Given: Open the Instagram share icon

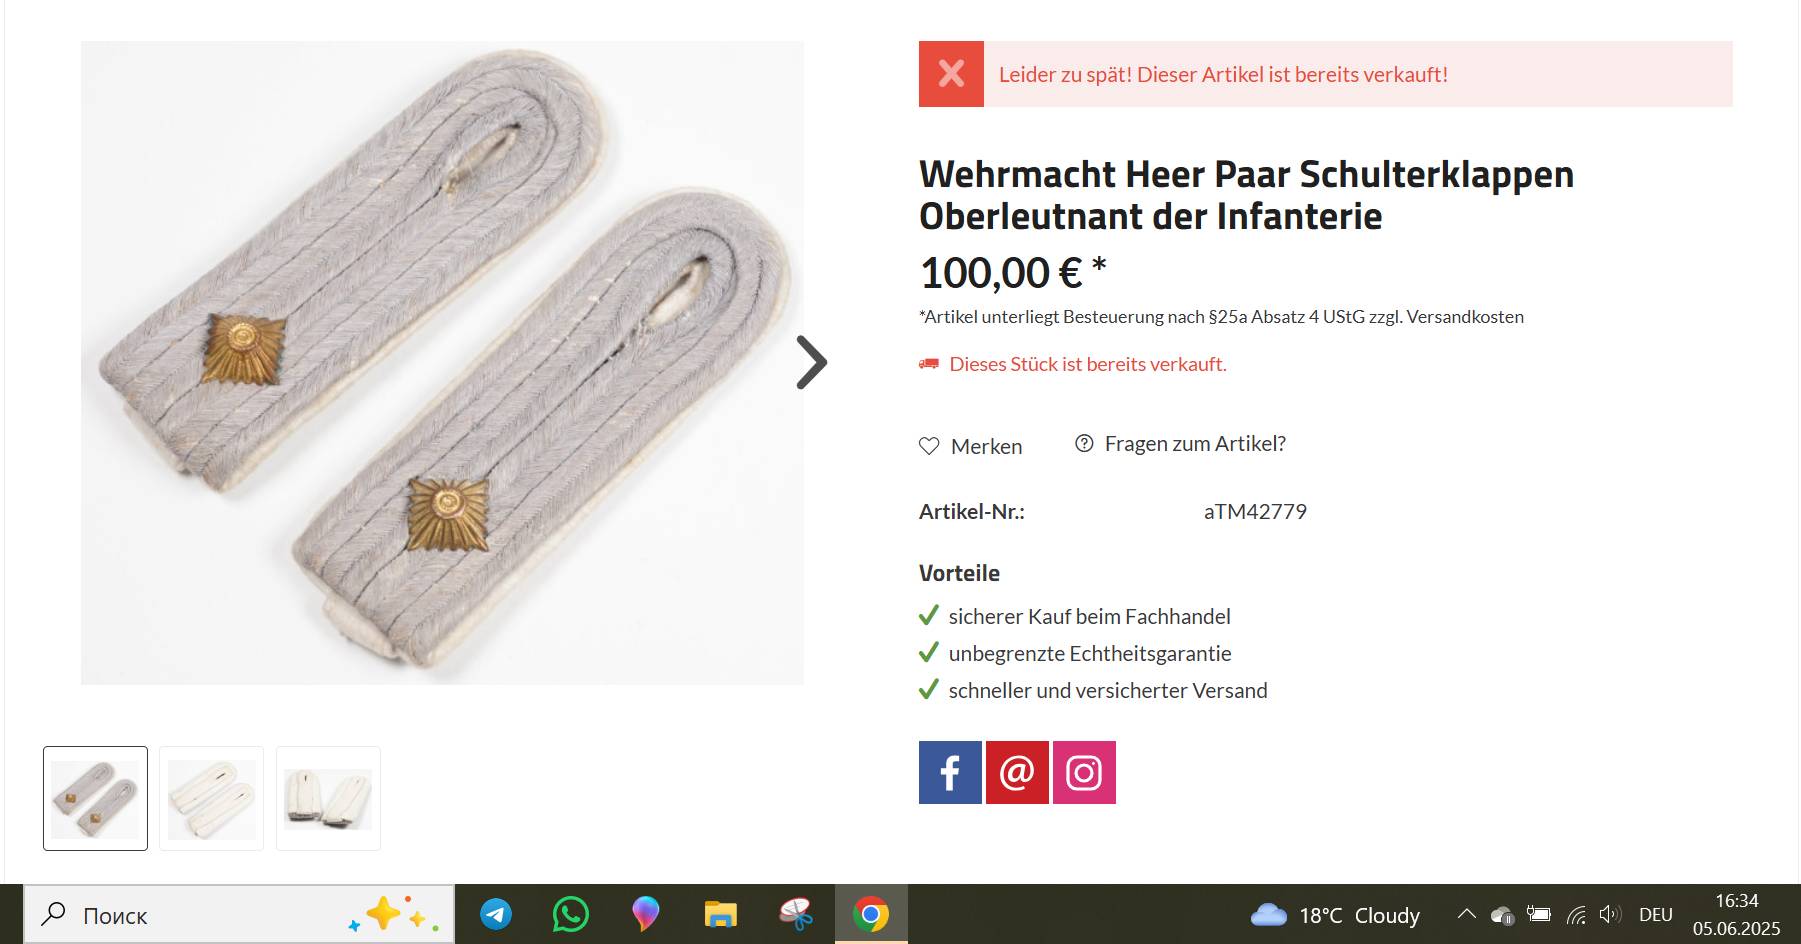Looking at the screenshot, I should pyautogui.click(x=1084, y=772).
